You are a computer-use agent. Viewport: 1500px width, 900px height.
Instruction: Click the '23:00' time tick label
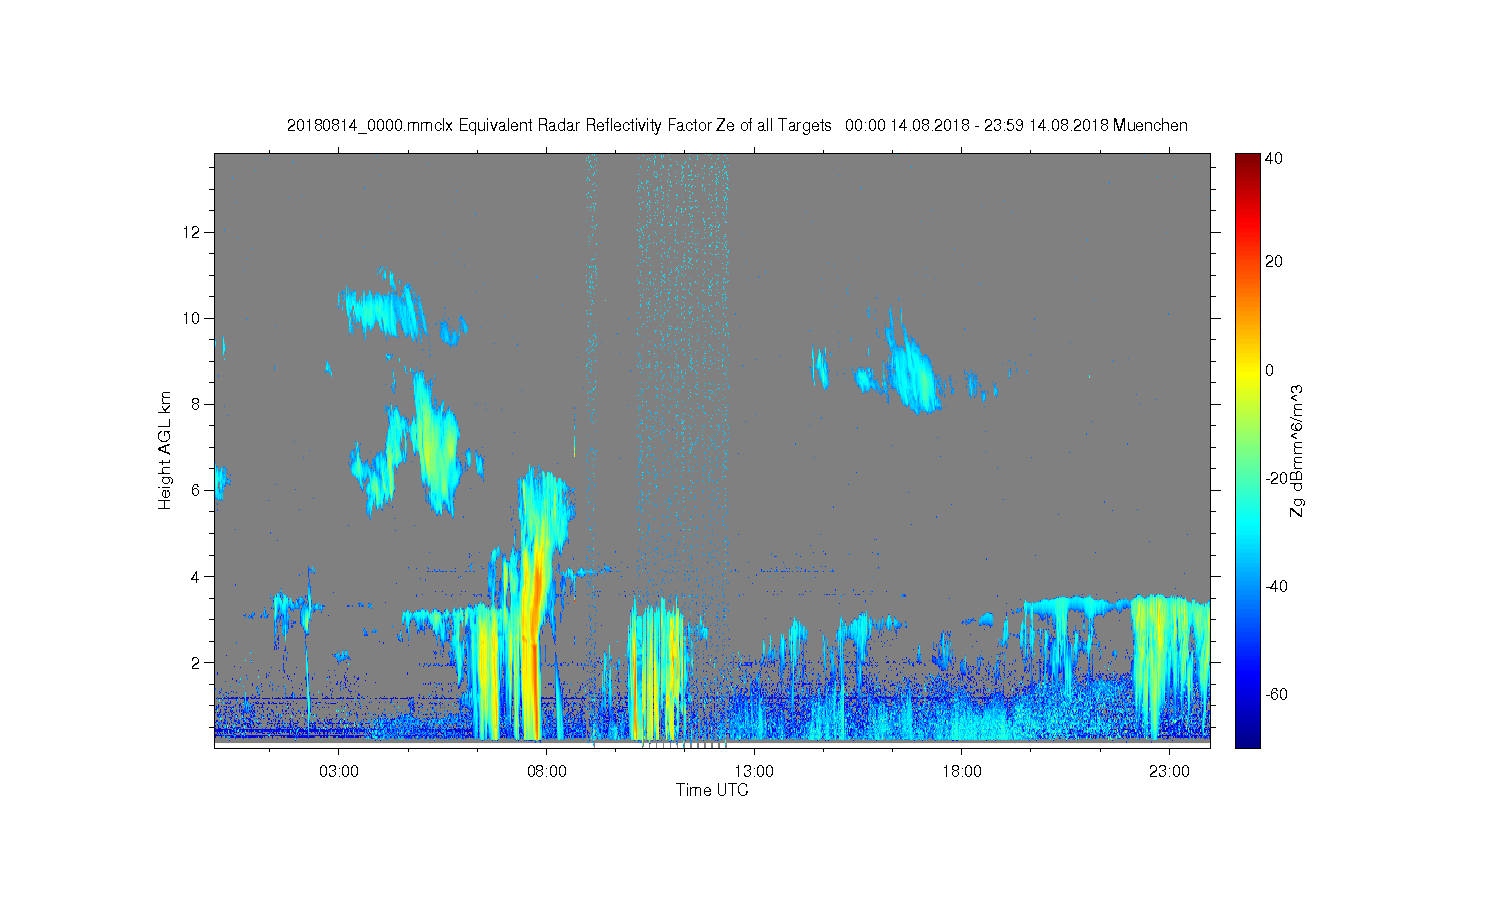[1168, 772]
